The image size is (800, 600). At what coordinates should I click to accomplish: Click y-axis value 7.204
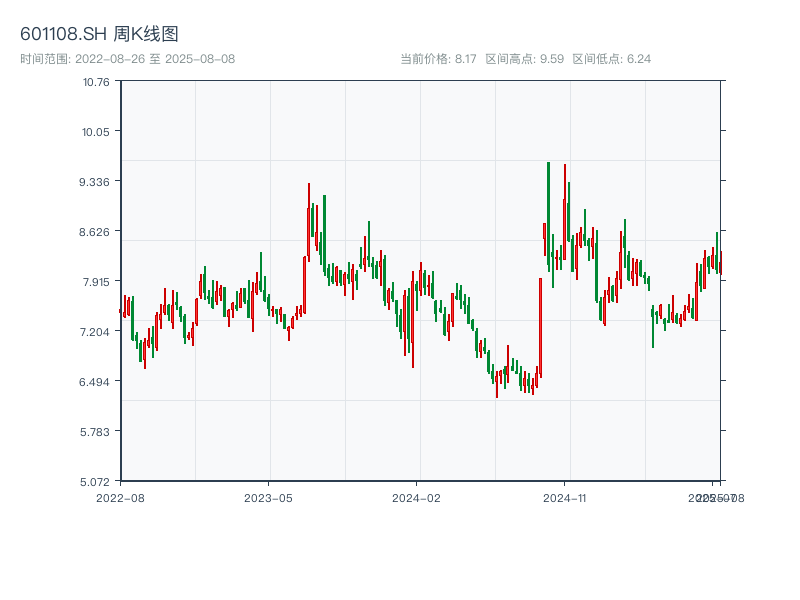(x=94, y=332)
